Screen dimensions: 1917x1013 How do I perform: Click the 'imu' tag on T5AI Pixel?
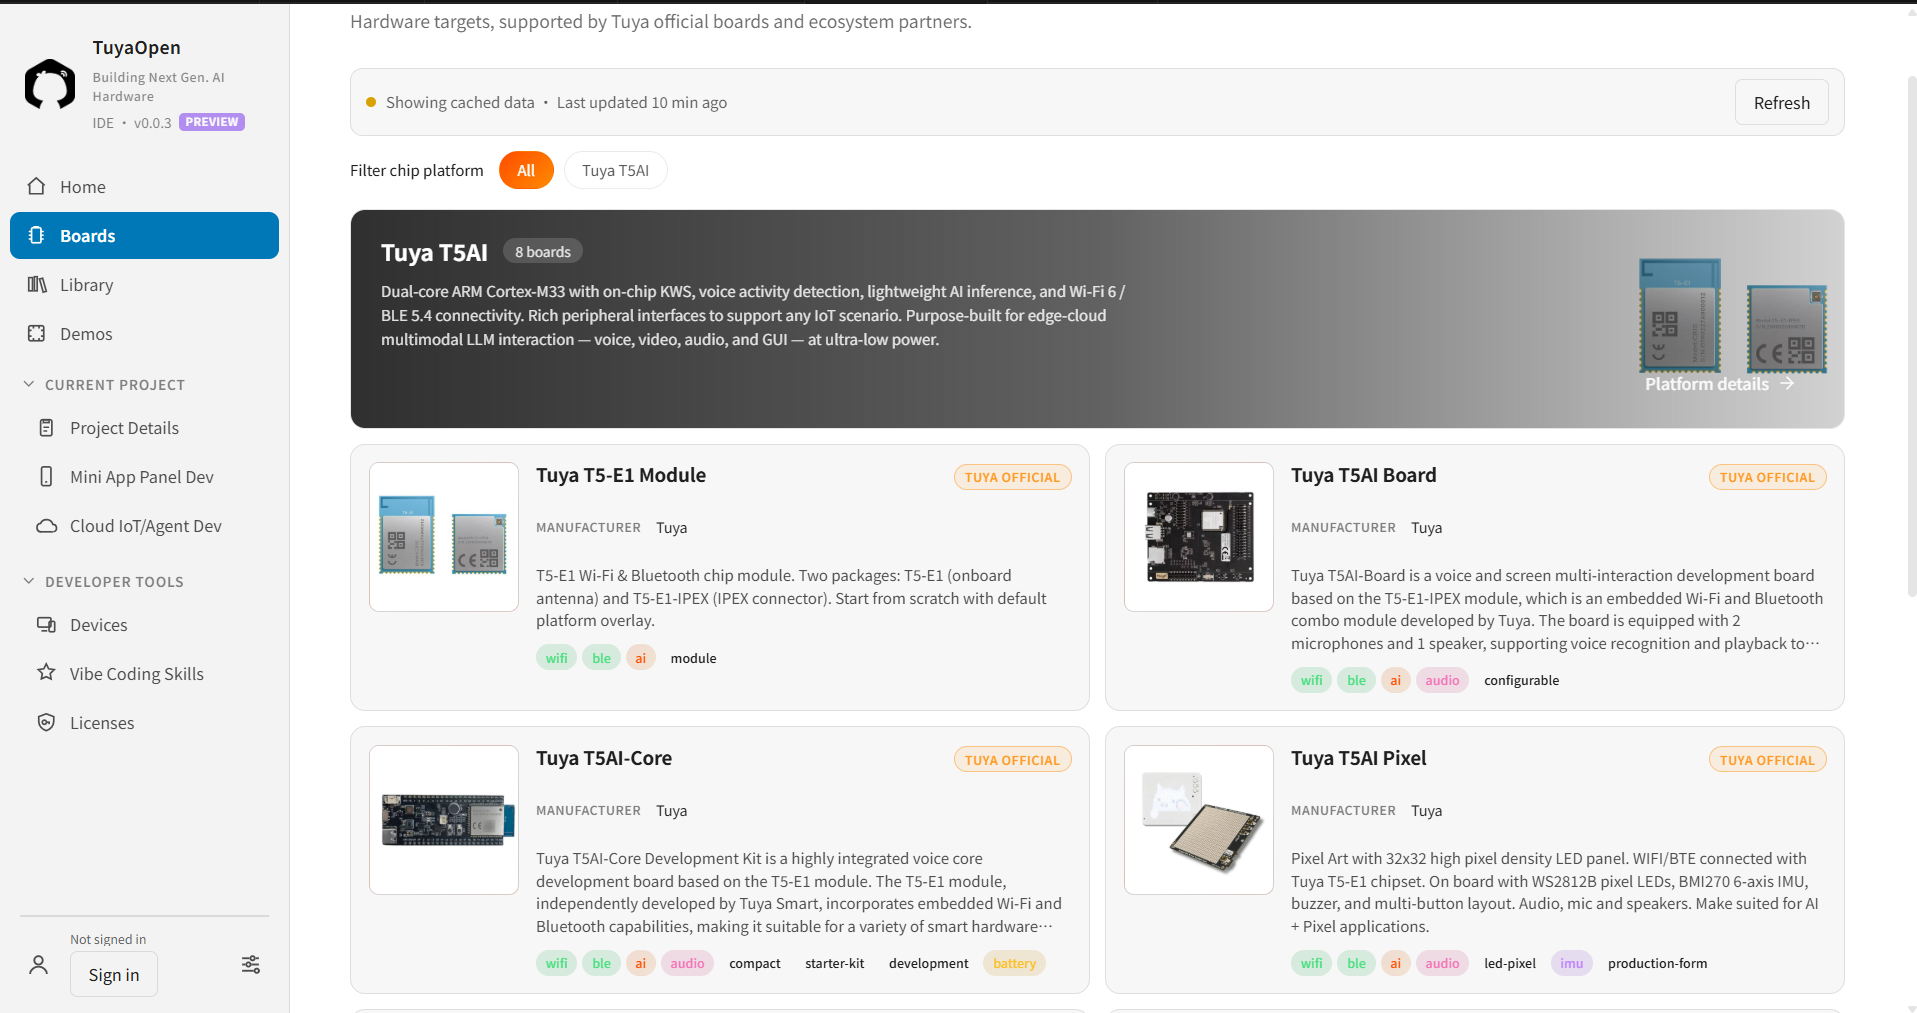pos(1571,963)
